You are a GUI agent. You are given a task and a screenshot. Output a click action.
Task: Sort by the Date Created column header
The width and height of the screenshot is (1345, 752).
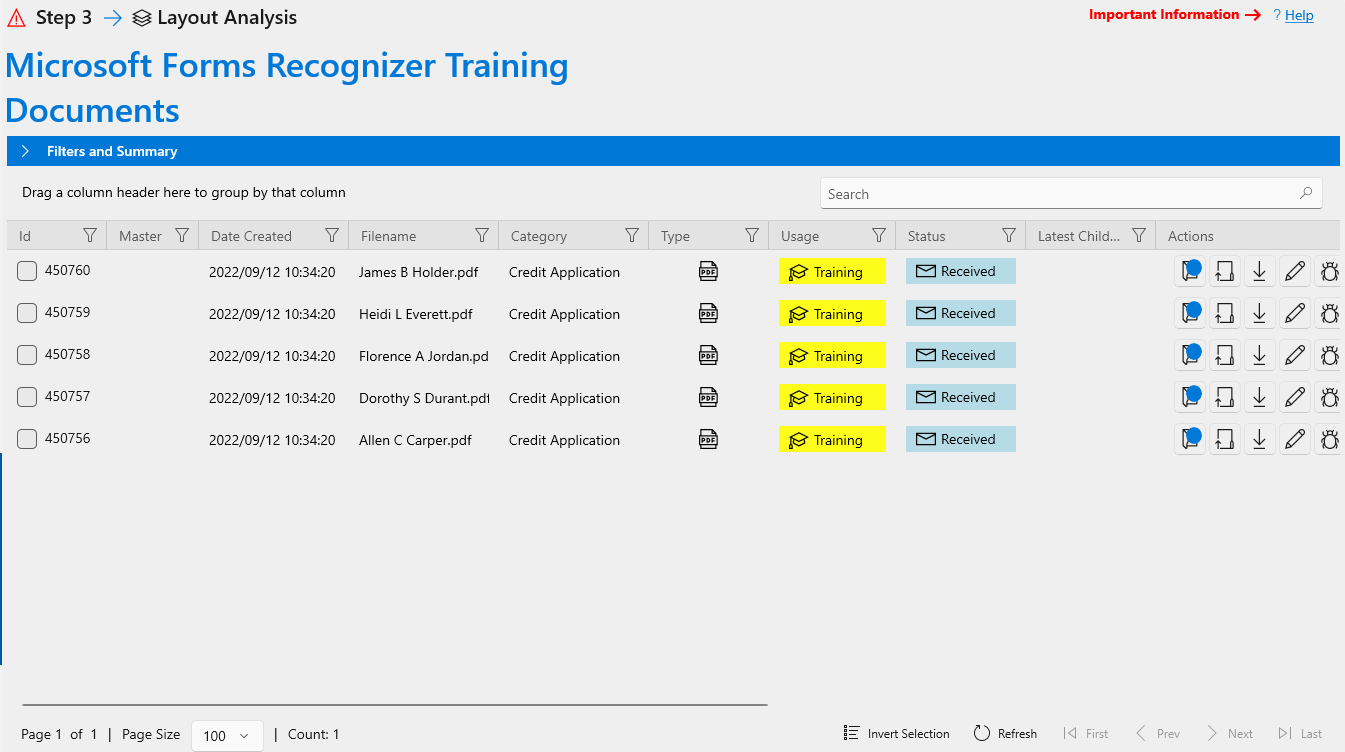pos(251,236)
